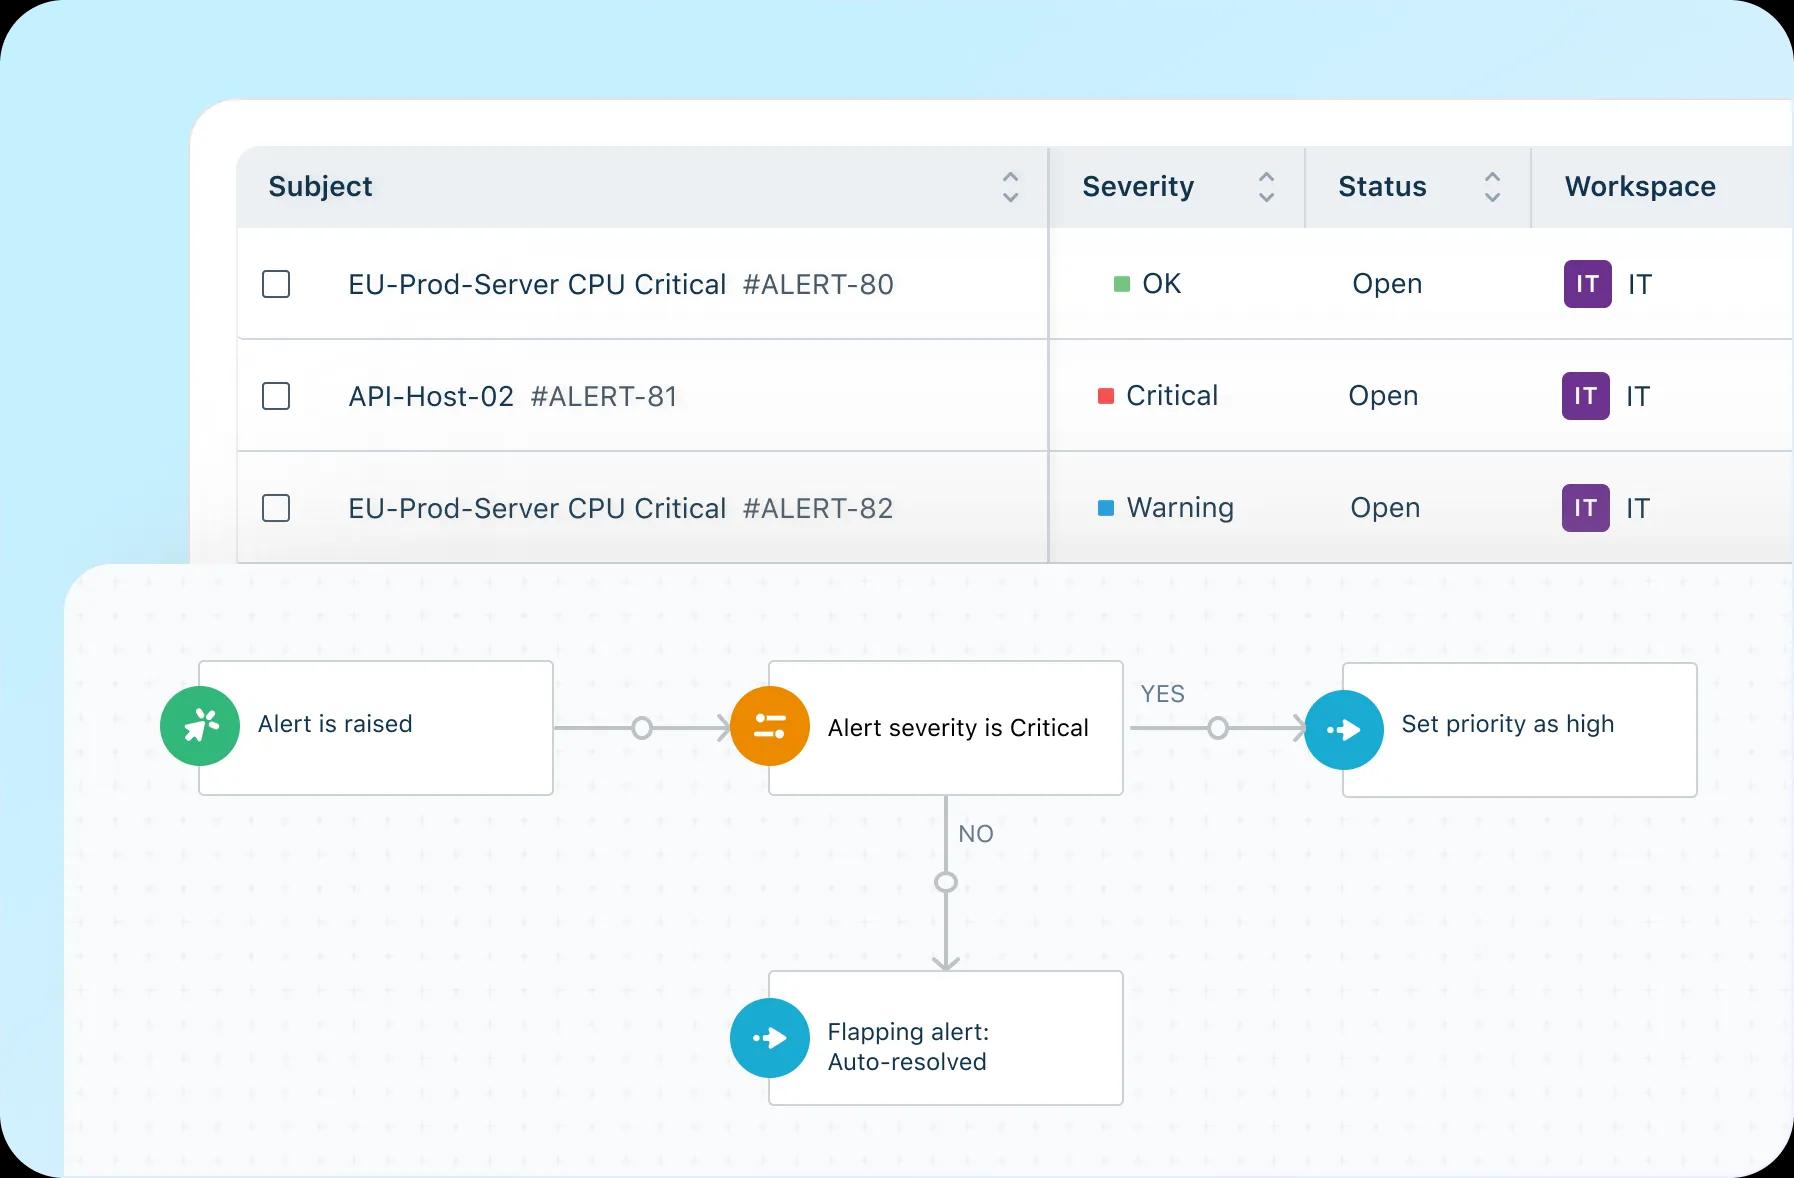Click the NO branch label
Screen dimensions: 1794x1178
click(x=976, y=834)
